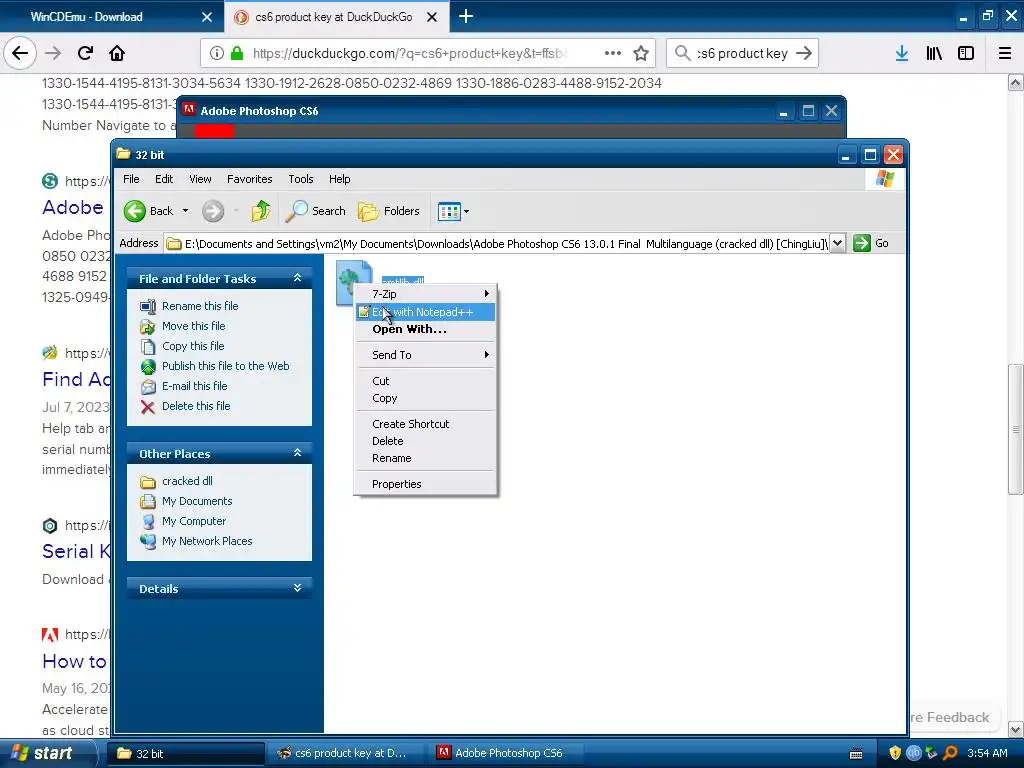Open page actions three-dot menu
The image size is (1024, 768).
click(x=613, y=53)
